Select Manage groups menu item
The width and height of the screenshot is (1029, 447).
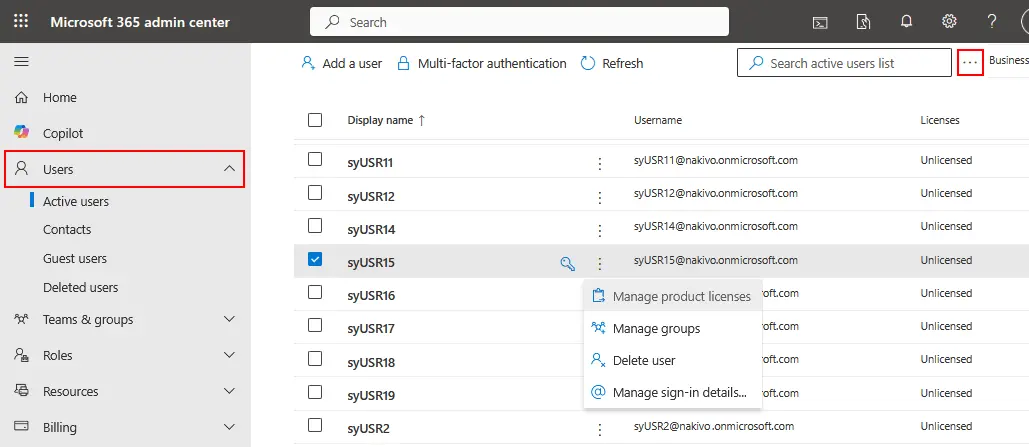tap(673, 328)
